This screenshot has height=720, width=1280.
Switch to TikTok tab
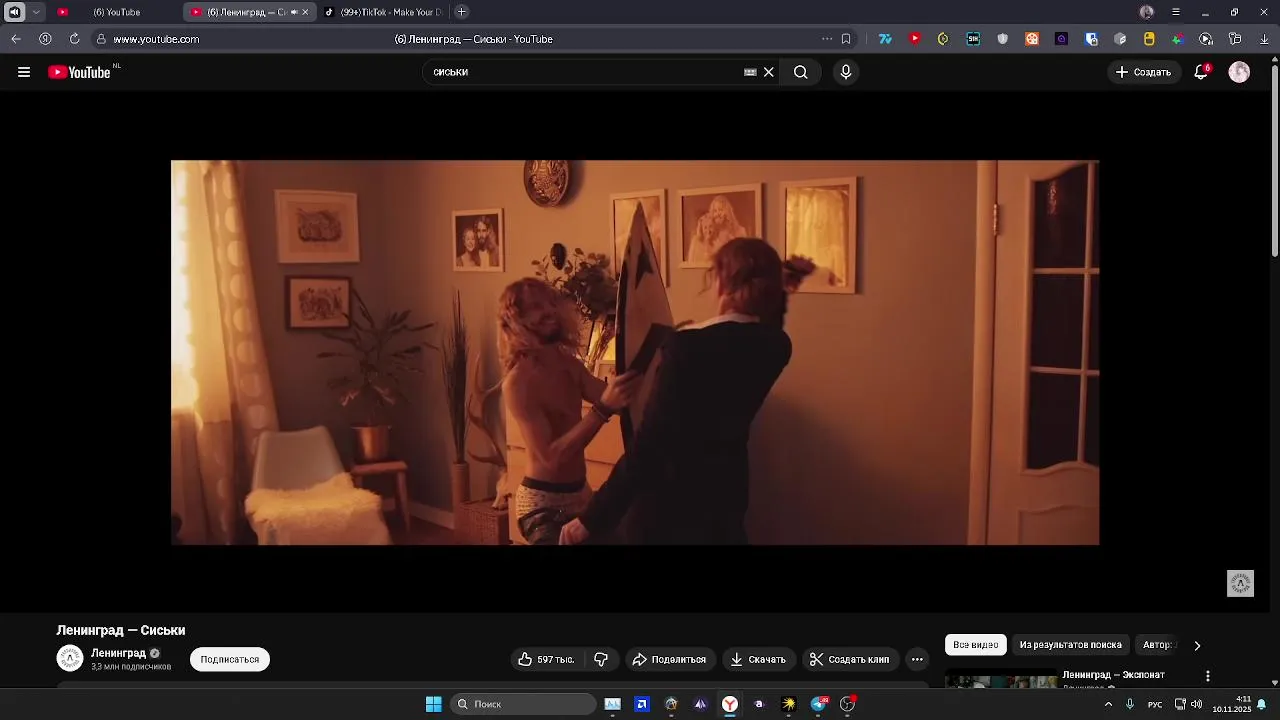pyautogui.click(x=385, y=12)
